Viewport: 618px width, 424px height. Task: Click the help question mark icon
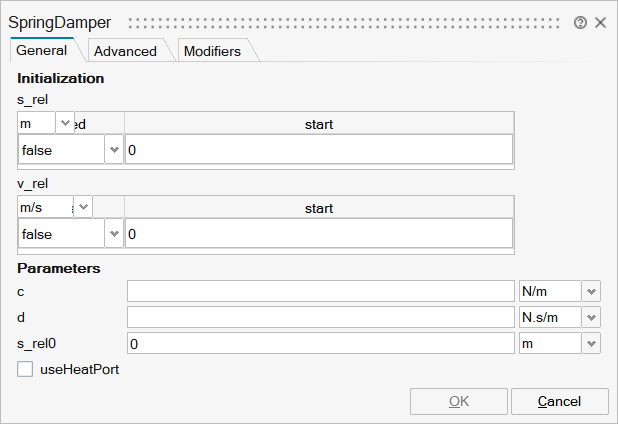[580, 22]
